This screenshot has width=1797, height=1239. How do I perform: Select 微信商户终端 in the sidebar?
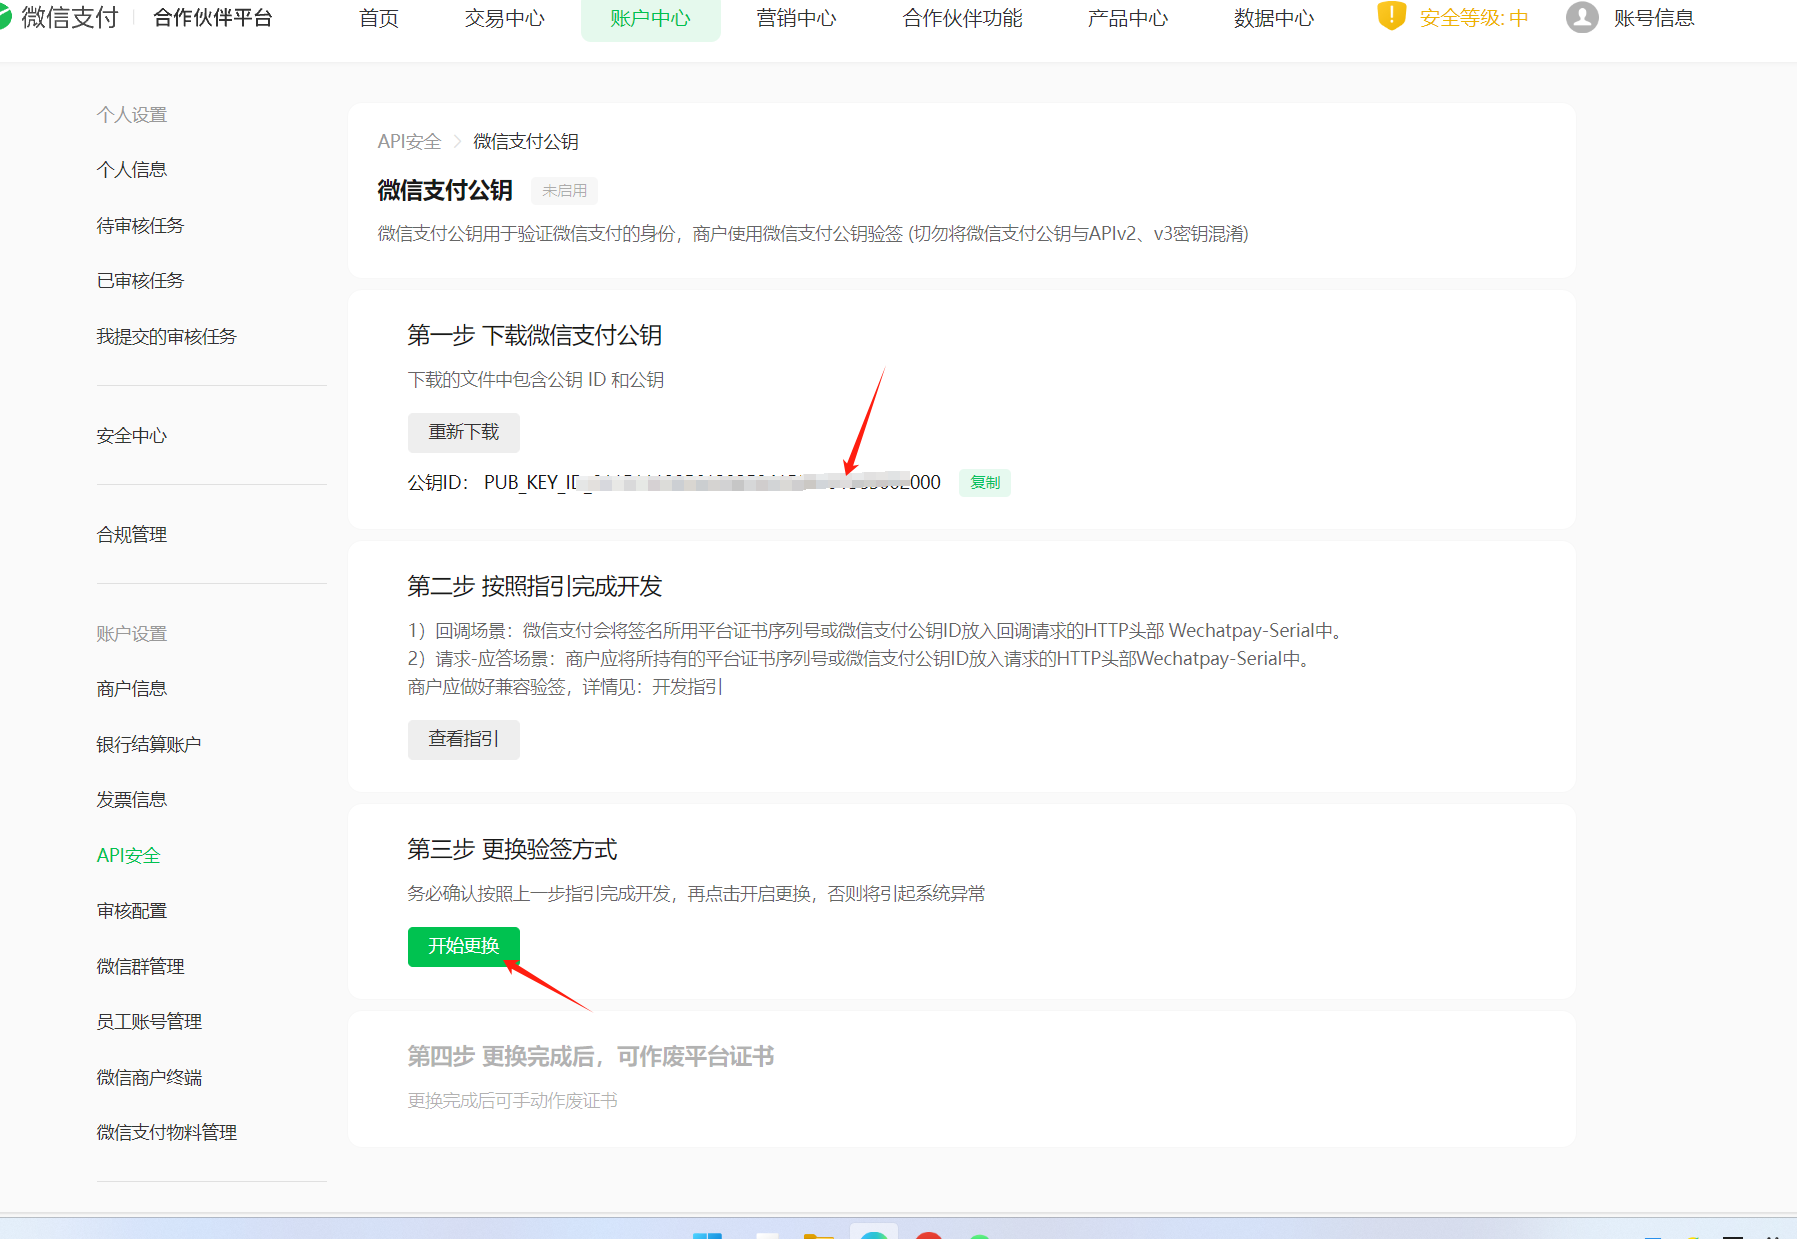[149, 1078]
